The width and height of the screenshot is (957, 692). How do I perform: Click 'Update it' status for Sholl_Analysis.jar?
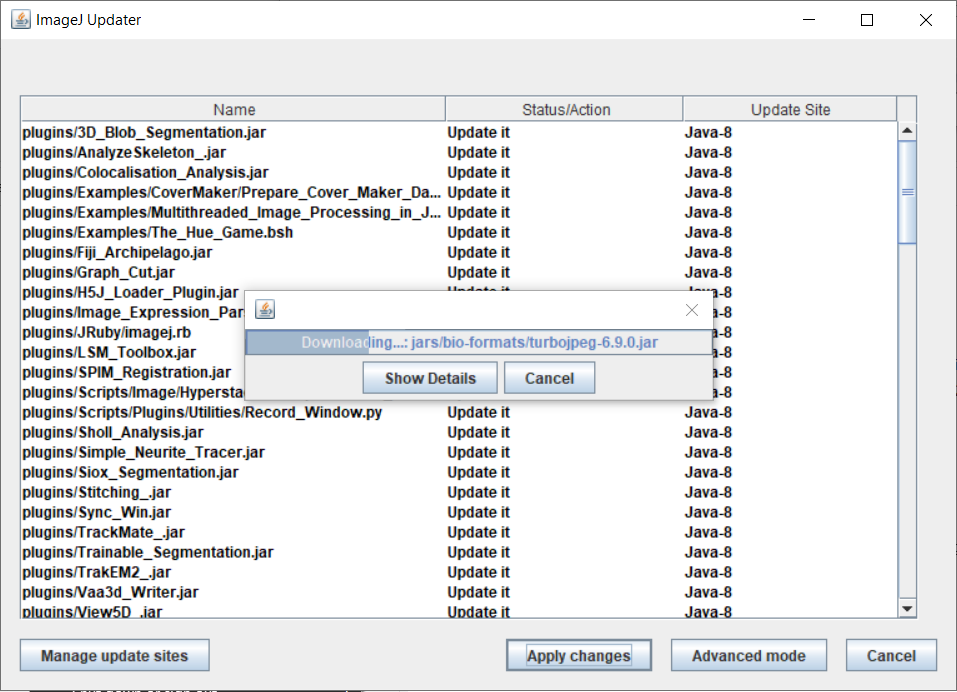point(478,433)
